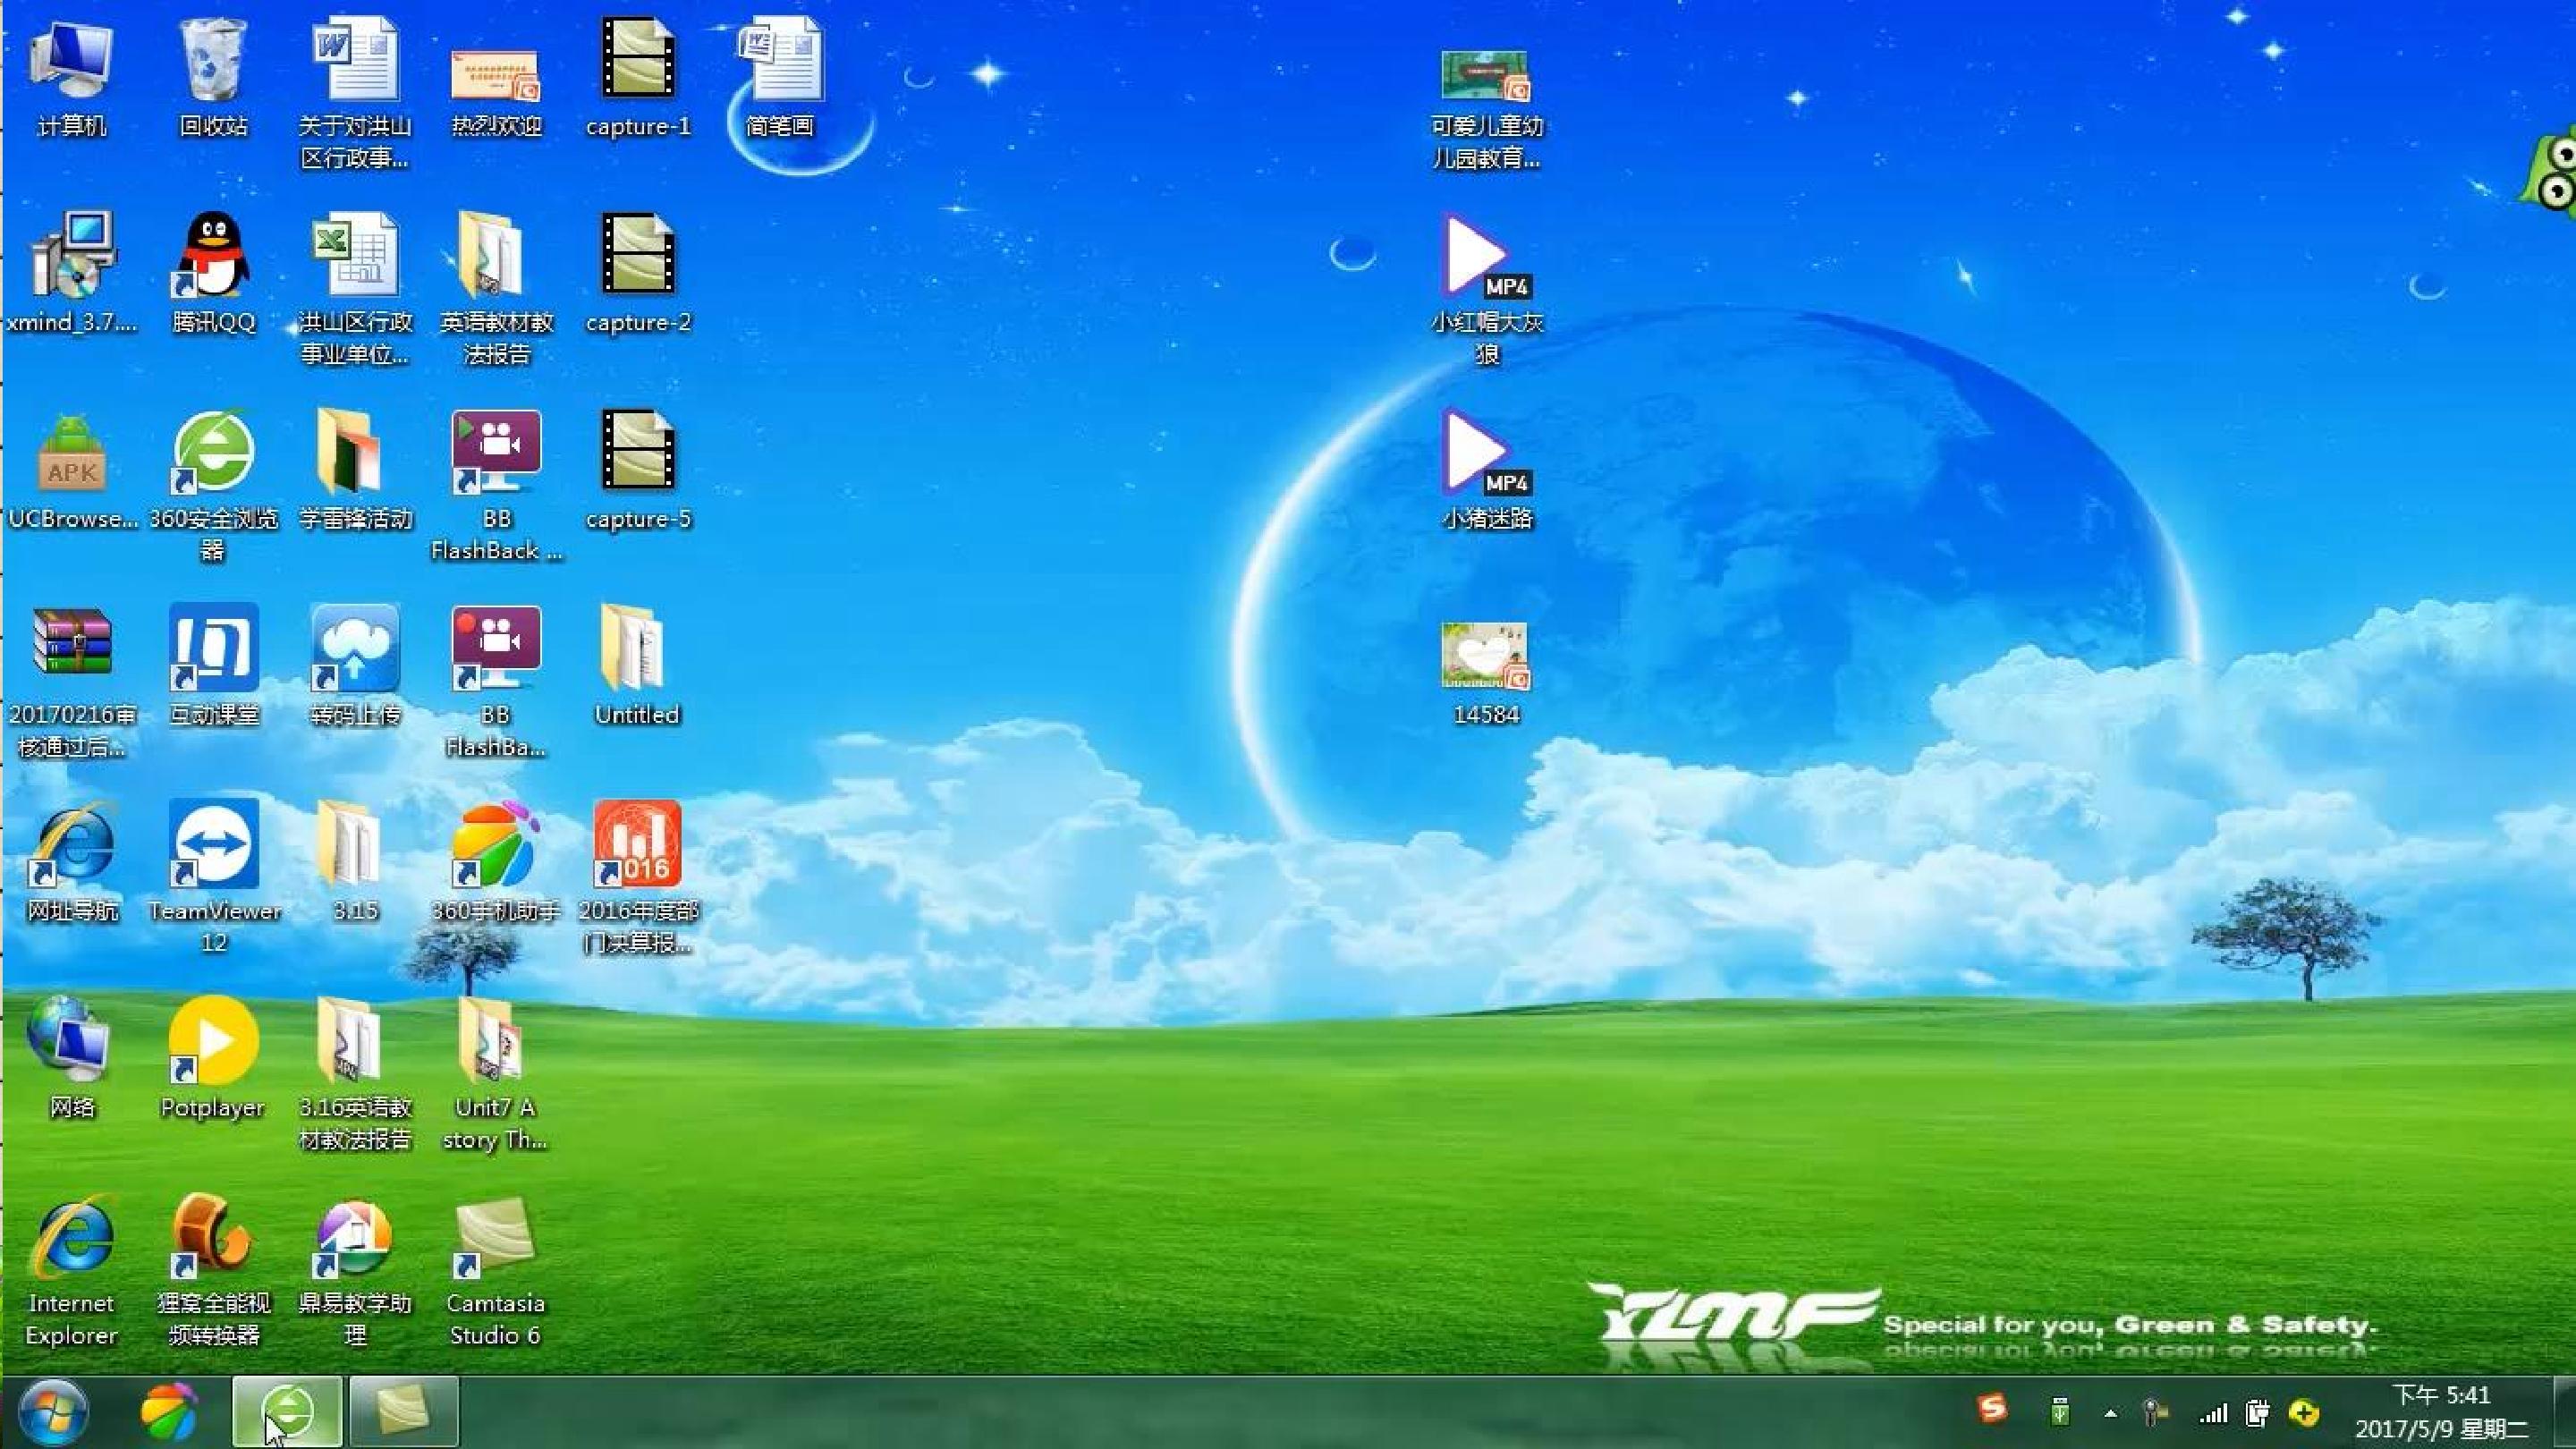Launch 狸窝全能视频转换器 shortcut
The width and height of the screenshot is (2576, 1449).
click(213, 1270)
